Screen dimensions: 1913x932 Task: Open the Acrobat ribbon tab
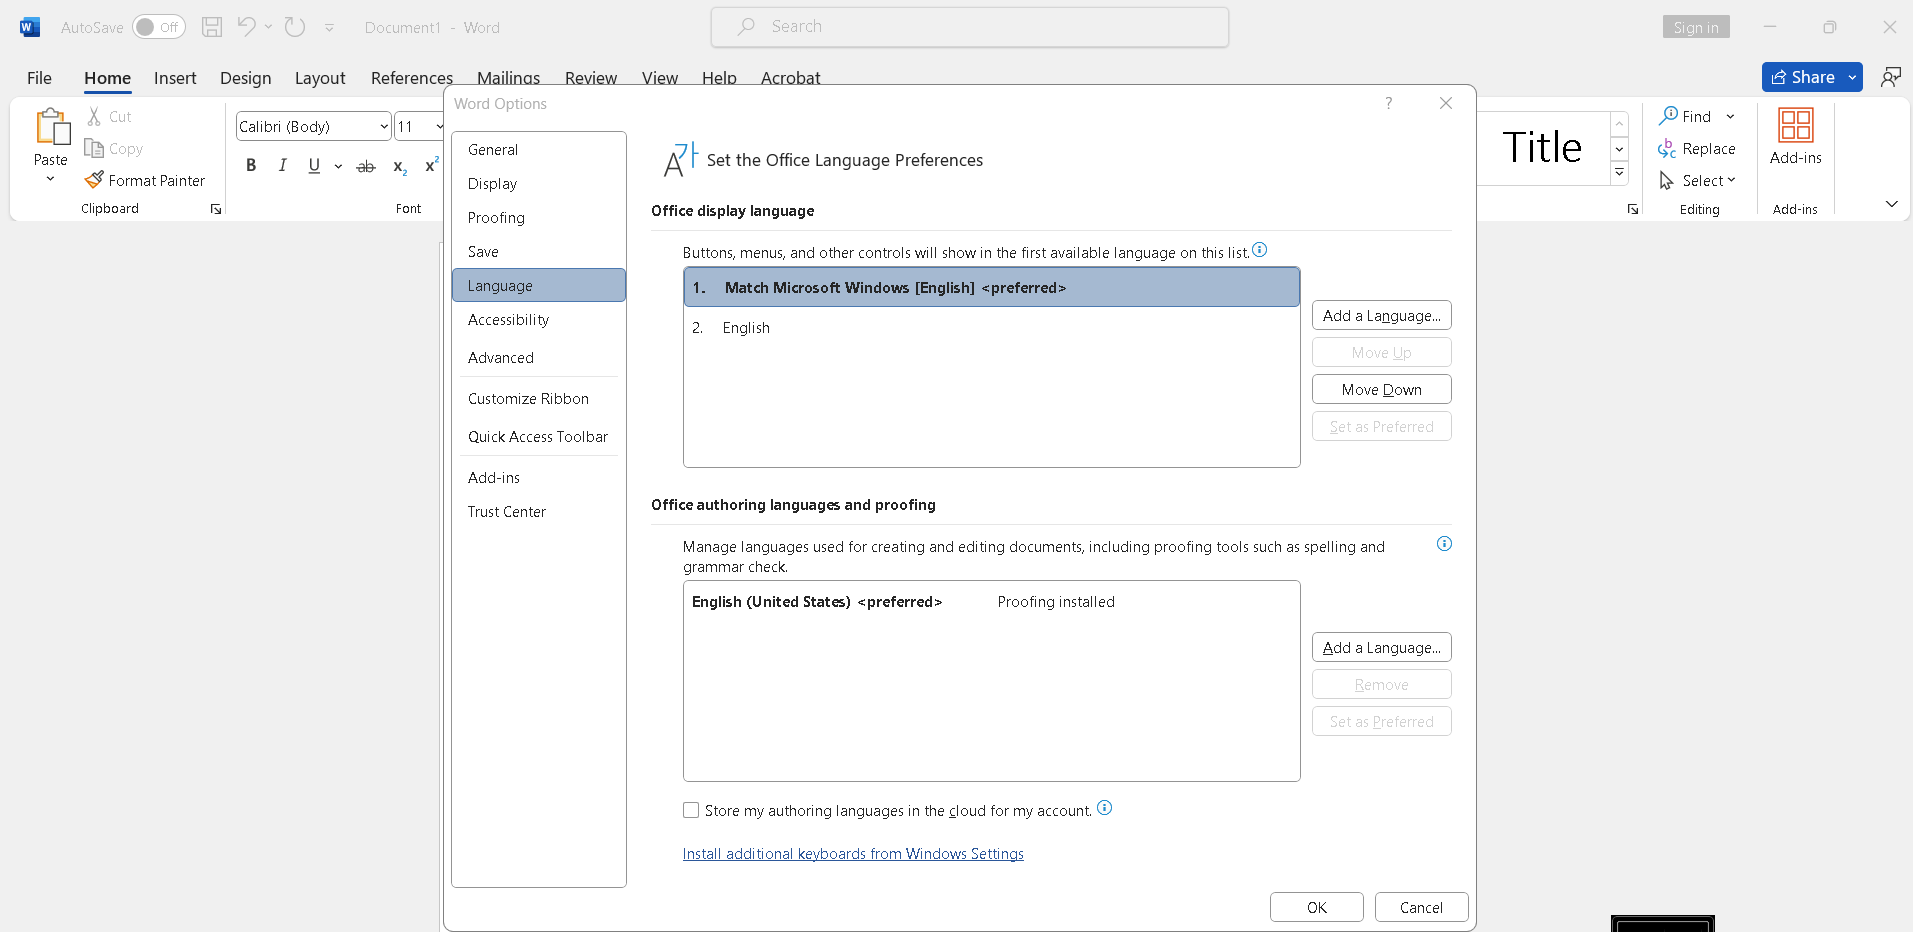coord(790,78)
